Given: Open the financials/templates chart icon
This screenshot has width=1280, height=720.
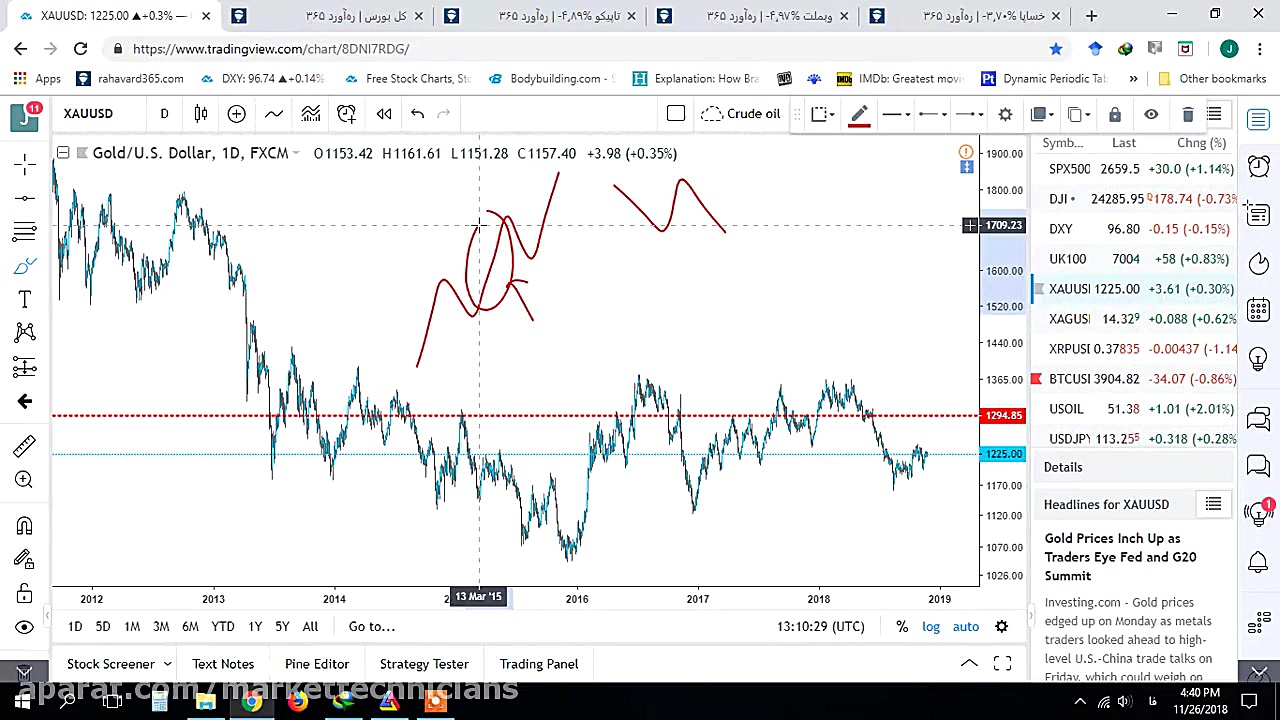Looking at the screenshot, I should [310, 114].
